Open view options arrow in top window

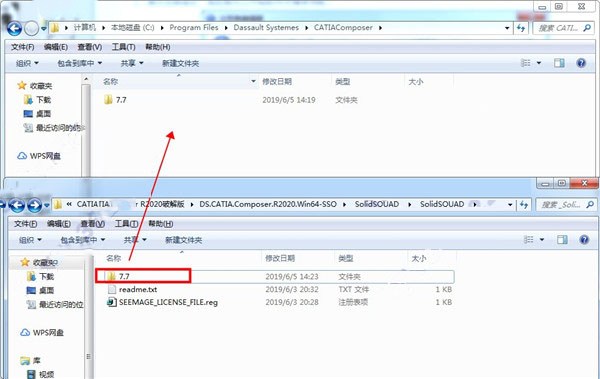[x=539, y=63]
